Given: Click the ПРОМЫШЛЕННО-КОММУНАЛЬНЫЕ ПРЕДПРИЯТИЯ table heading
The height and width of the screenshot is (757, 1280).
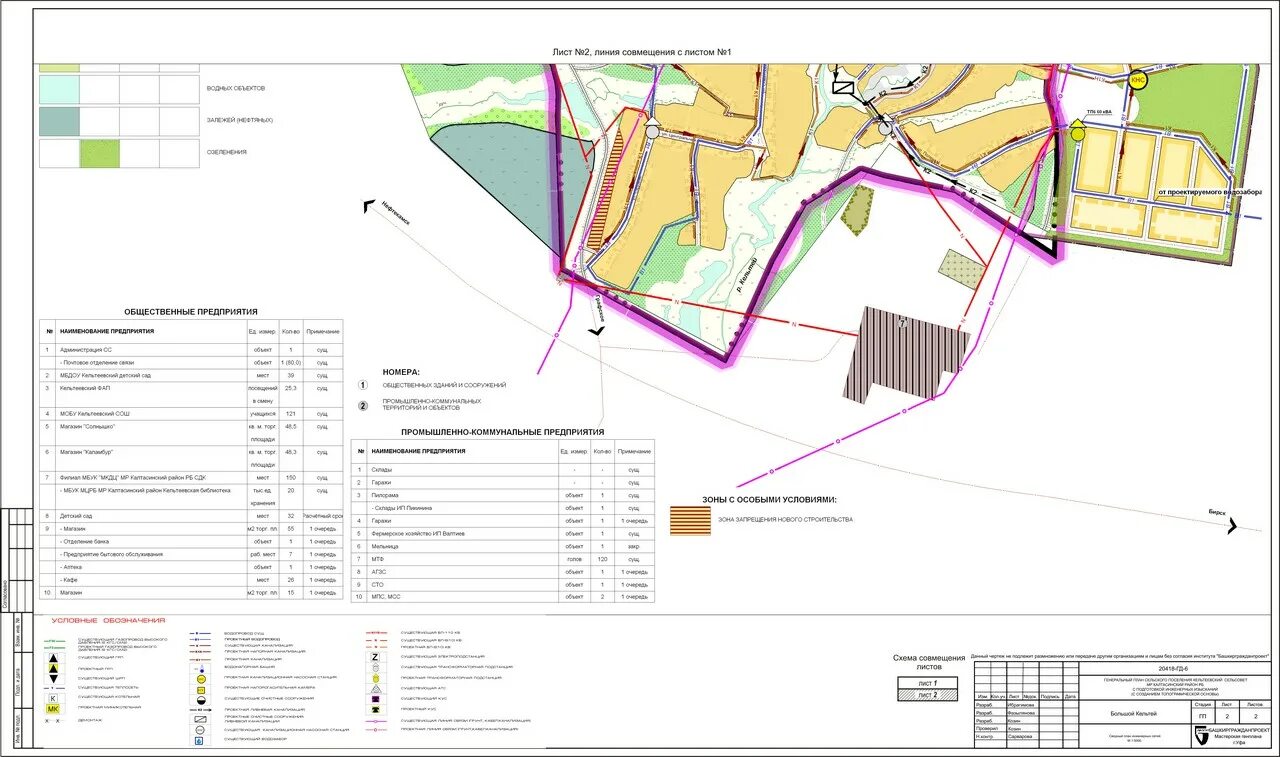Looking at the screenshot, I should (502, 432).
